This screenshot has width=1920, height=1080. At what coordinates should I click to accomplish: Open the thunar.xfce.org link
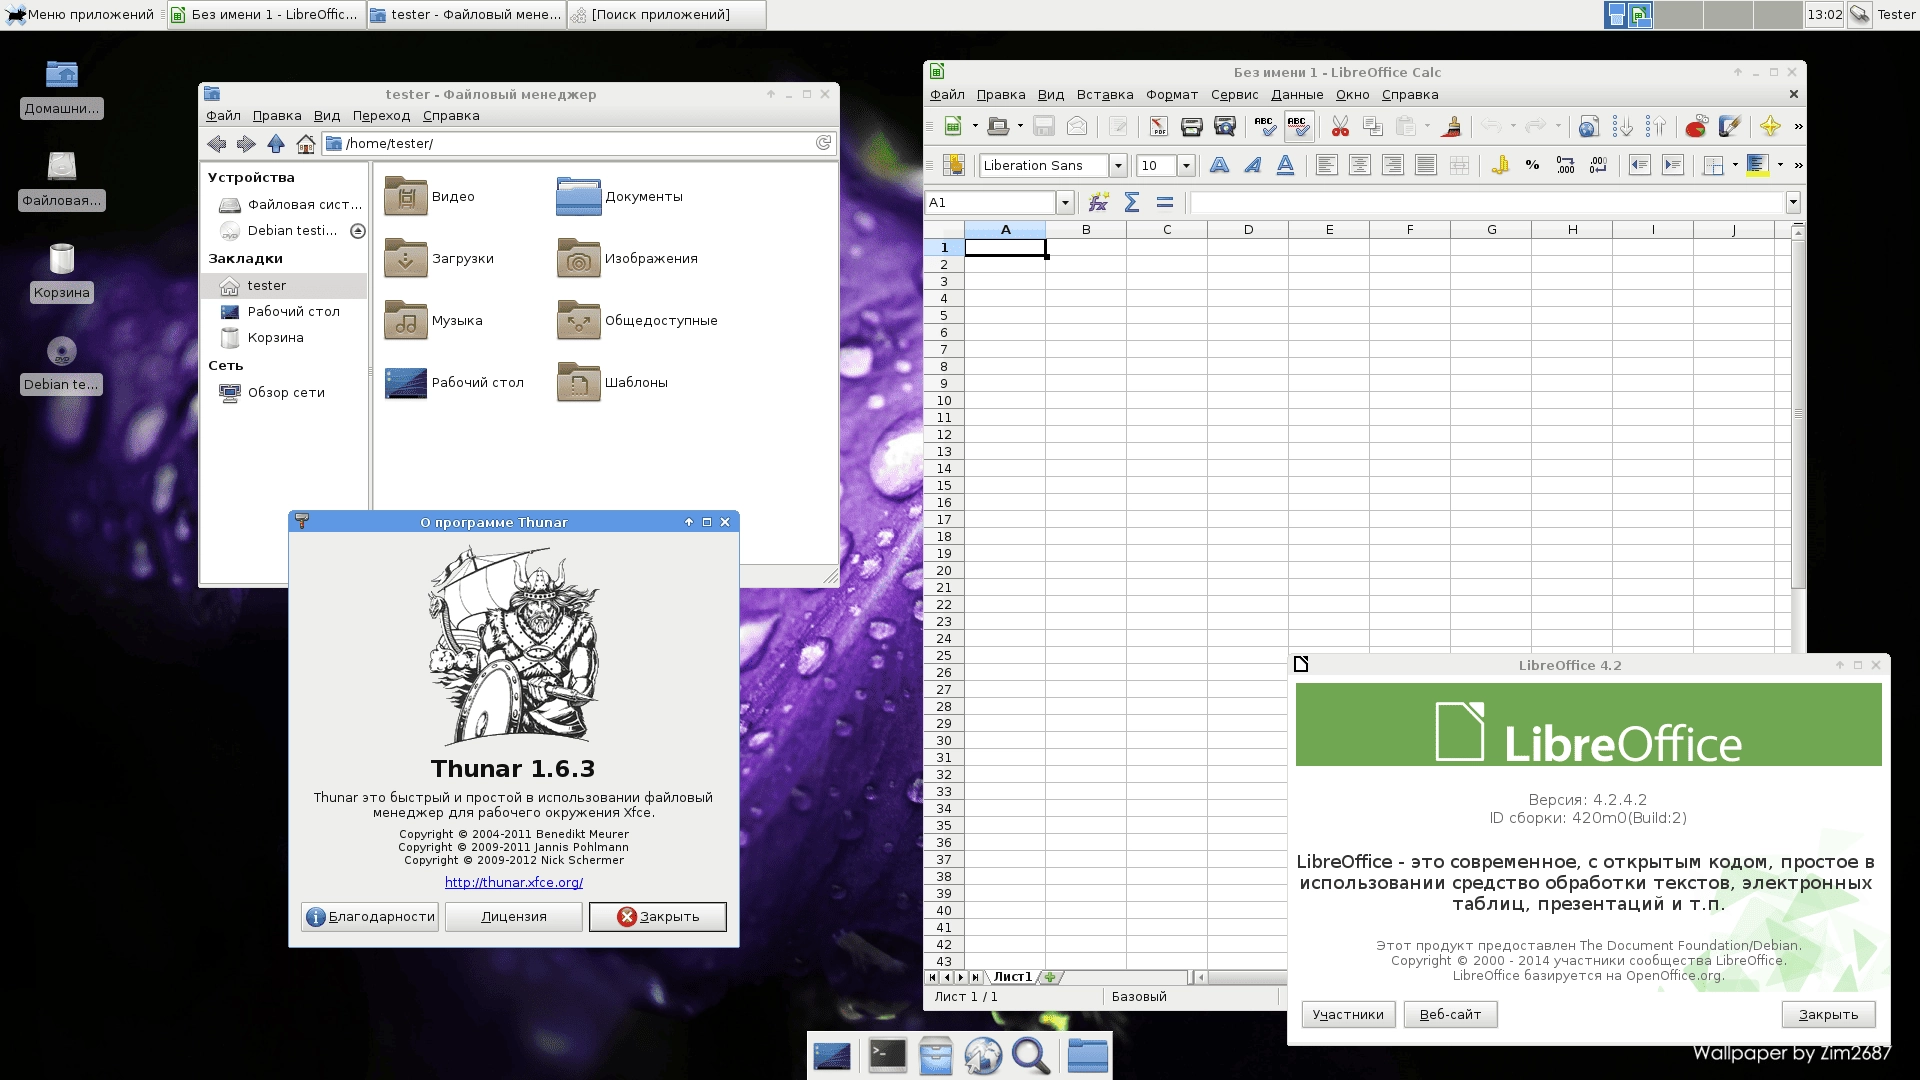[514, 883]
